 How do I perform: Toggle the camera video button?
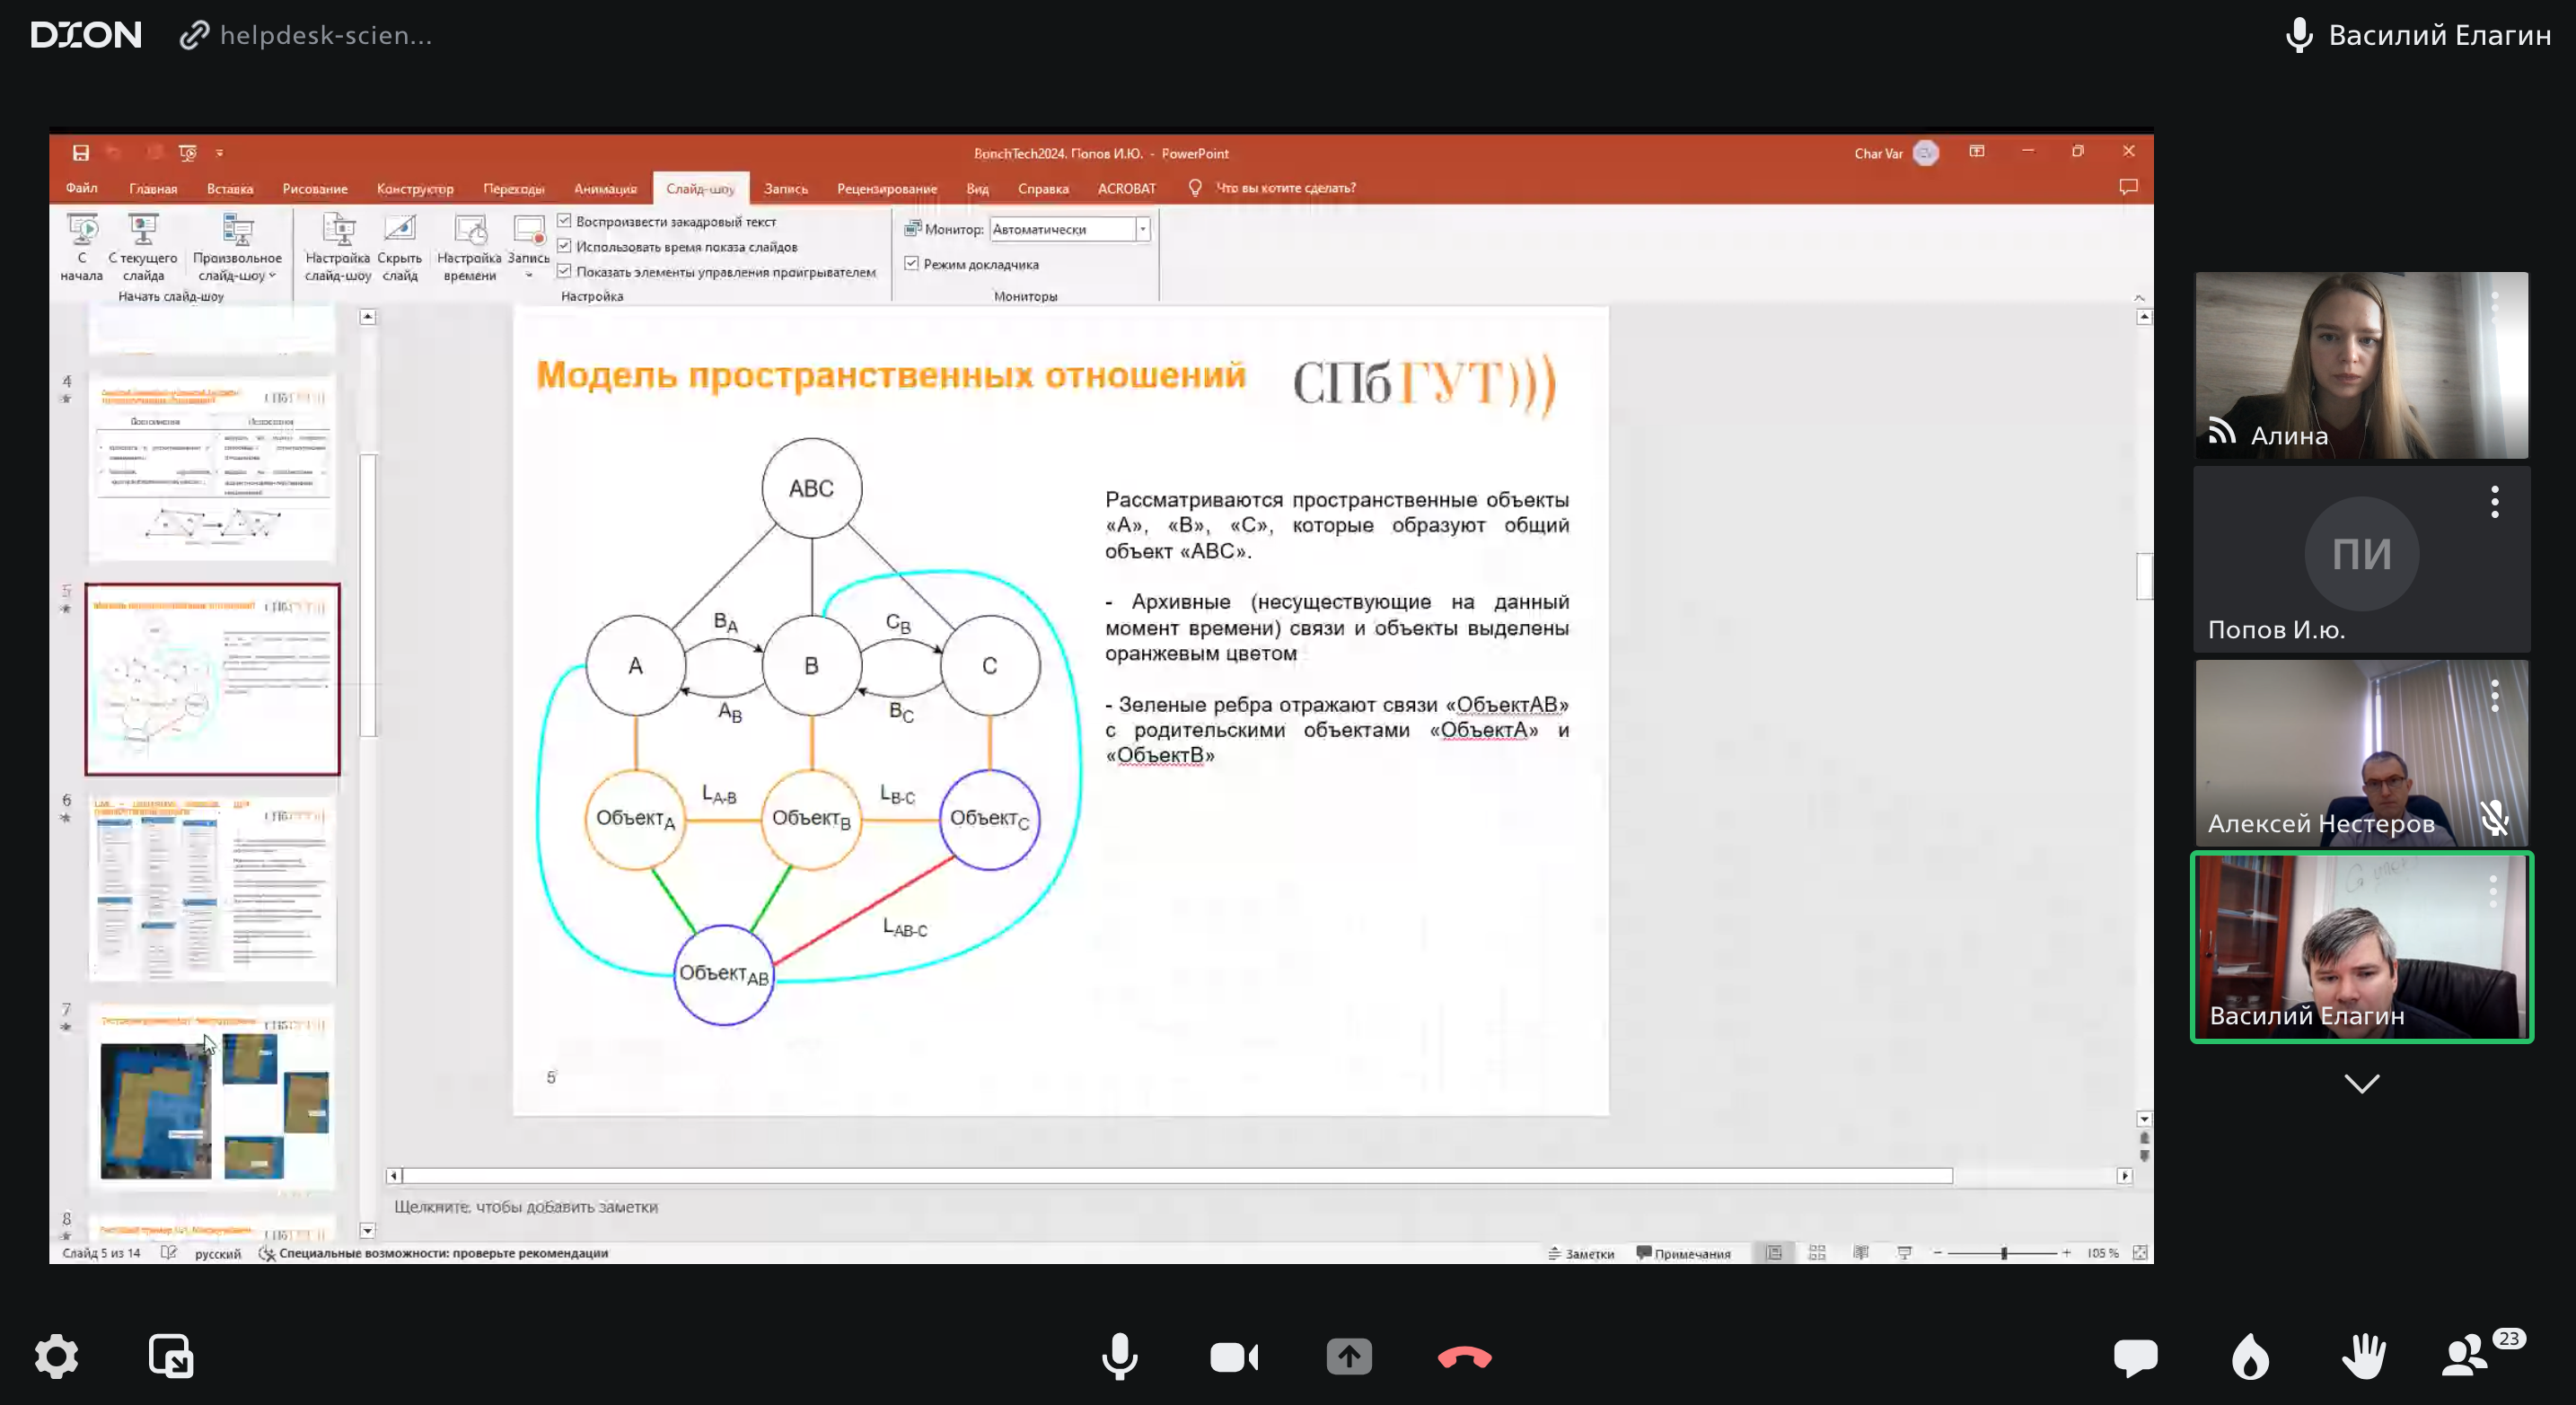pos(1234,1356)
